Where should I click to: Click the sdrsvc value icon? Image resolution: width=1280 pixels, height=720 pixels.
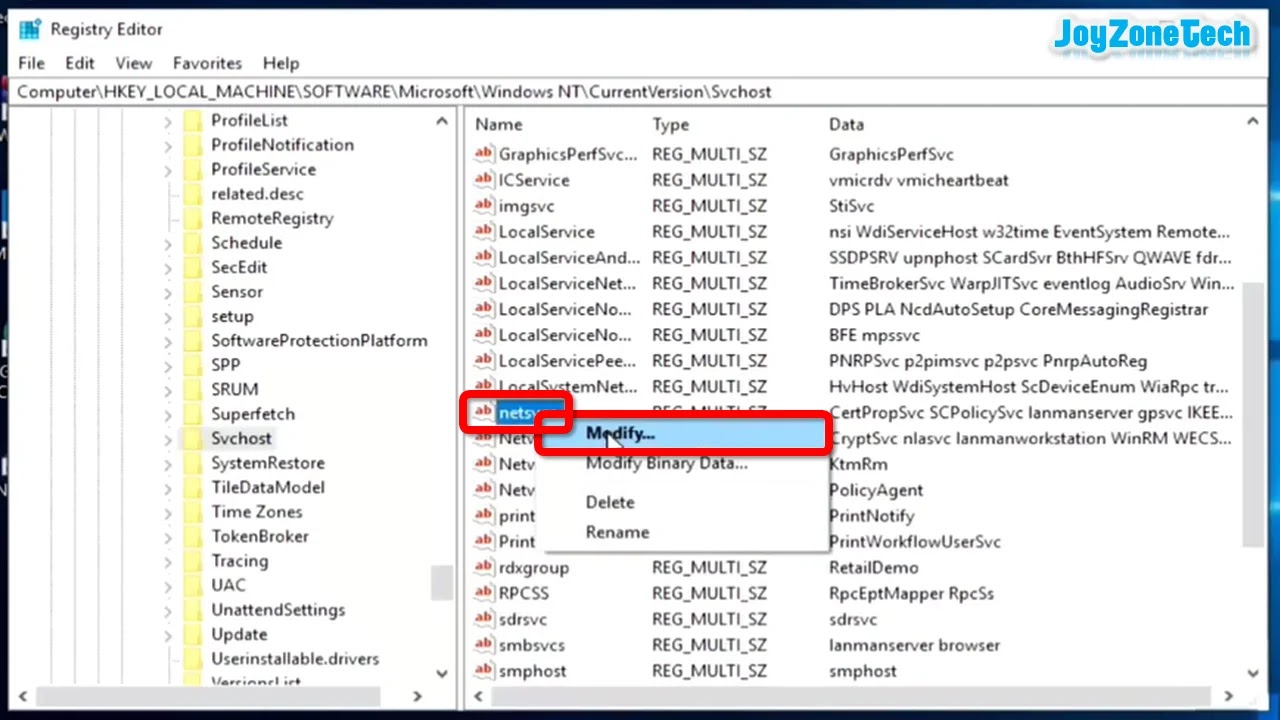coord(484,619)
